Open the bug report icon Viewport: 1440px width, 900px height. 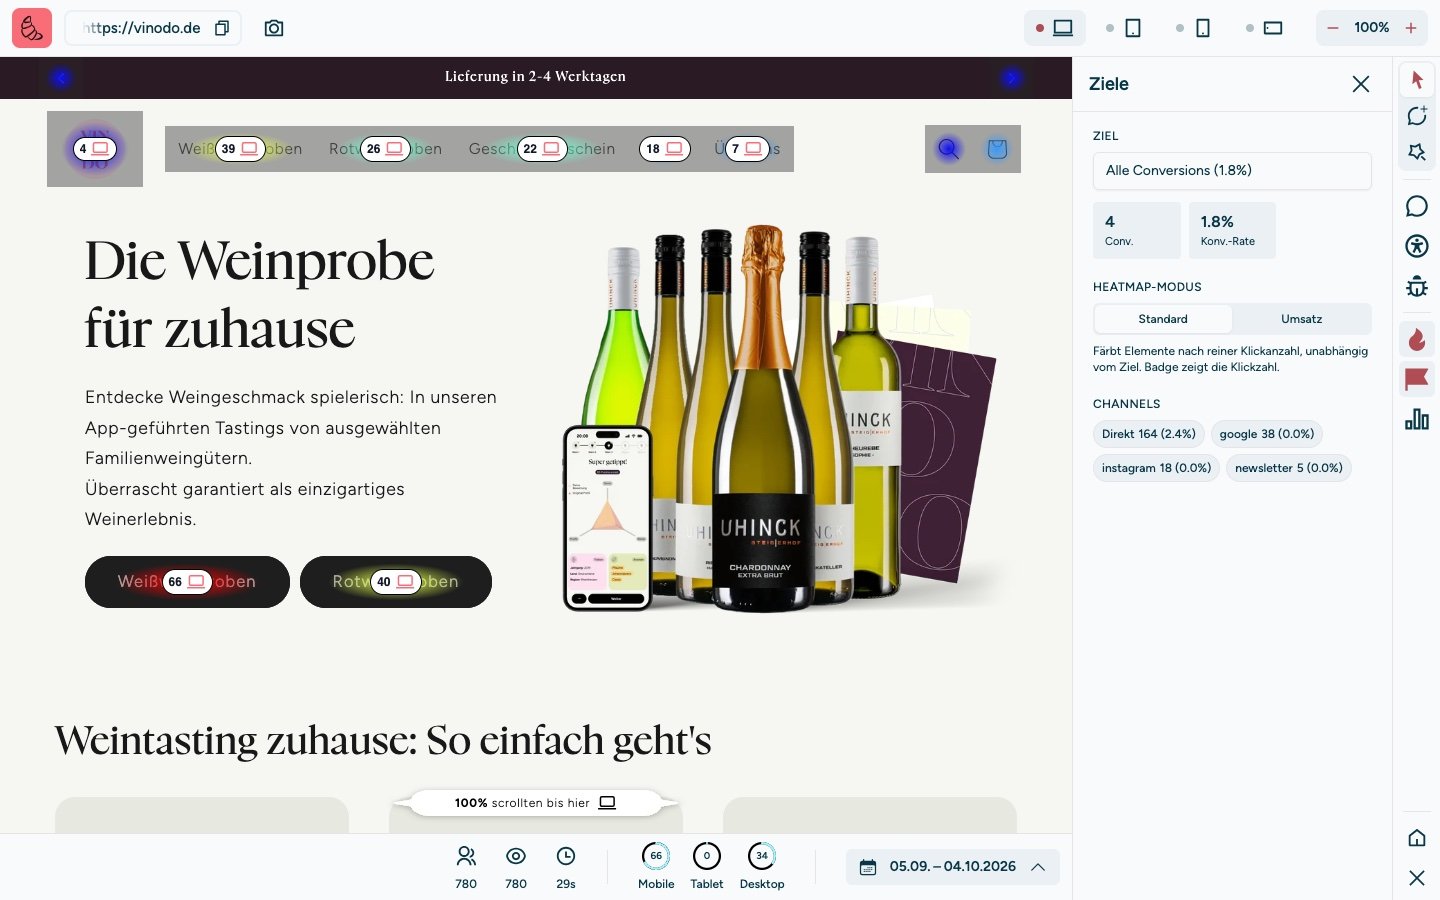[x=1417, y=287]
